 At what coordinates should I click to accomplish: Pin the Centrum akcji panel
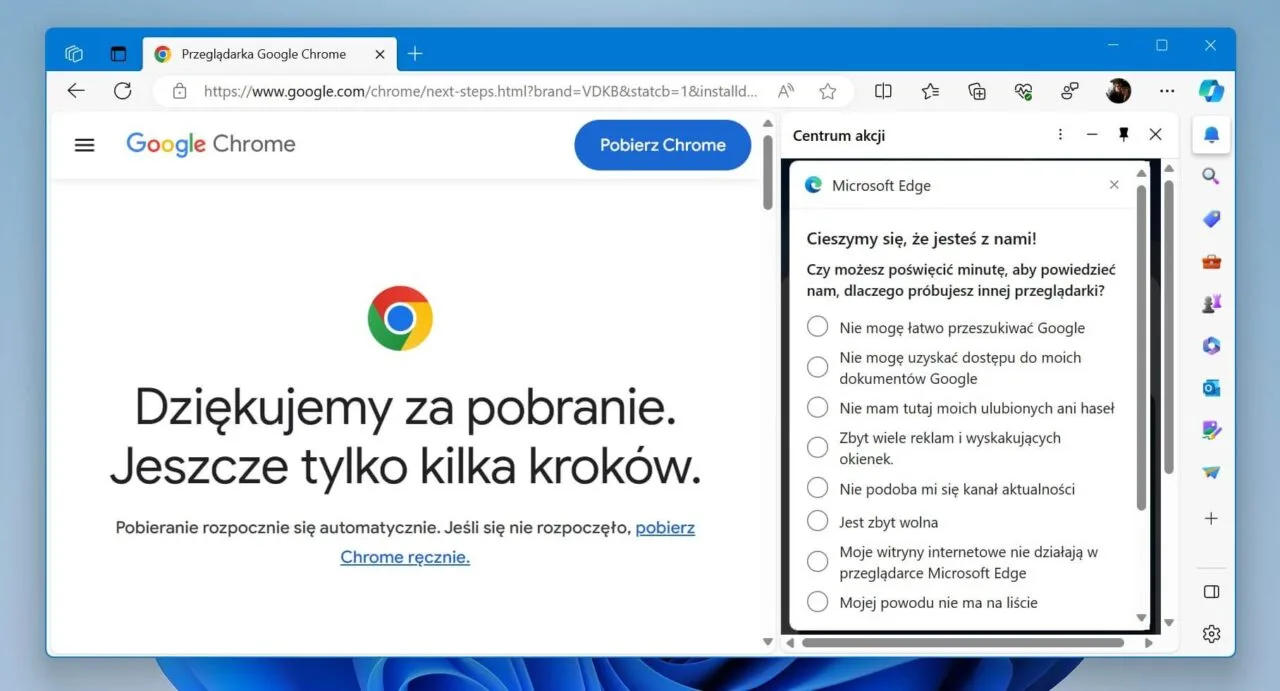click(x=1123, y=135)
